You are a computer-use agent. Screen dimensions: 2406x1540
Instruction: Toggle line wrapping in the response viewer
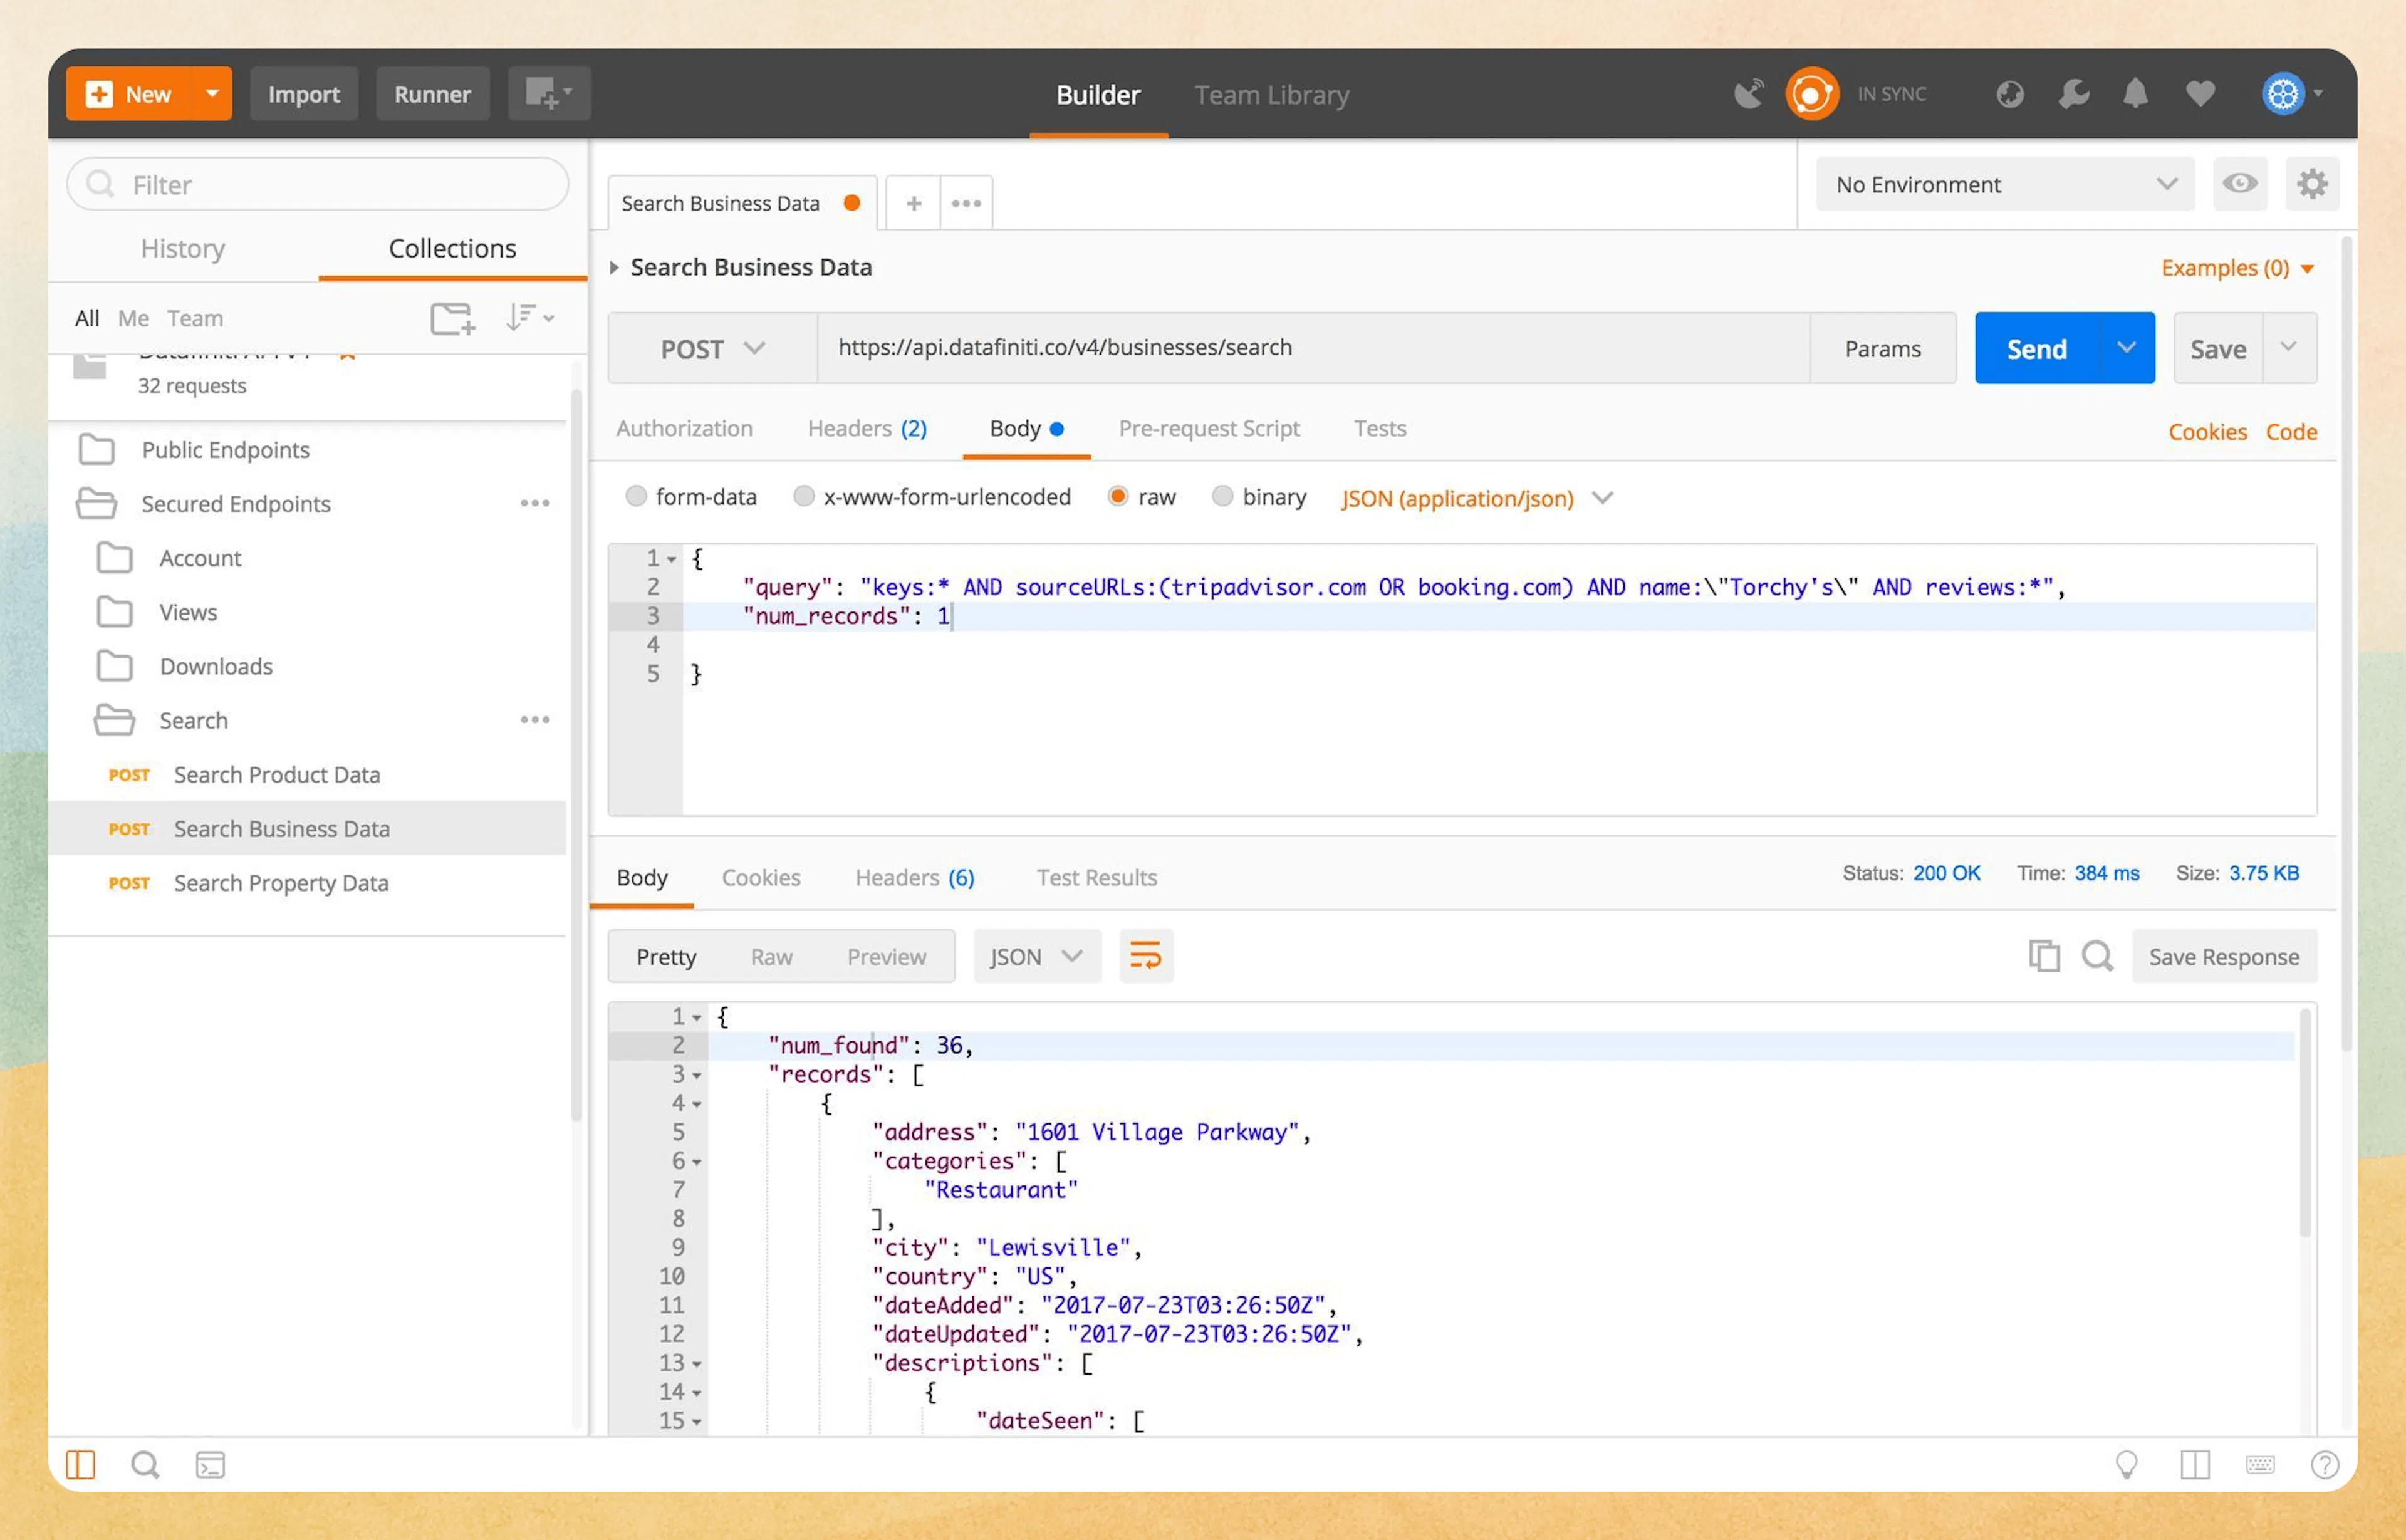(x=1146, y=956)
